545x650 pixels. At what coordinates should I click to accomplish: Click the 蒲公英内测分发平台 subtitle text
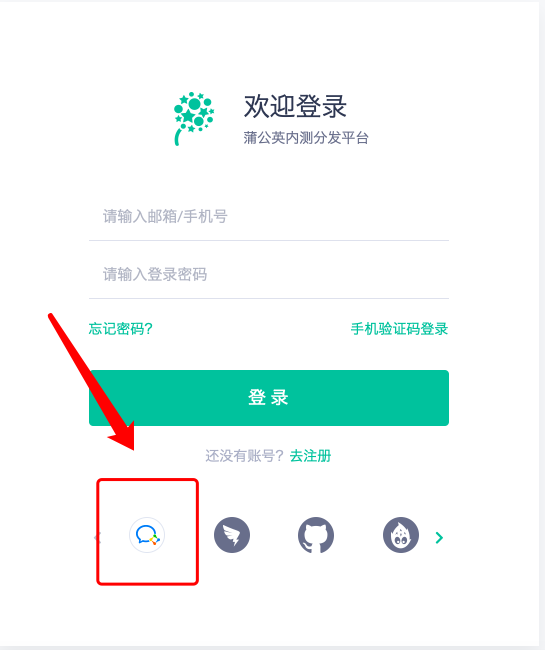pos(306,138)
